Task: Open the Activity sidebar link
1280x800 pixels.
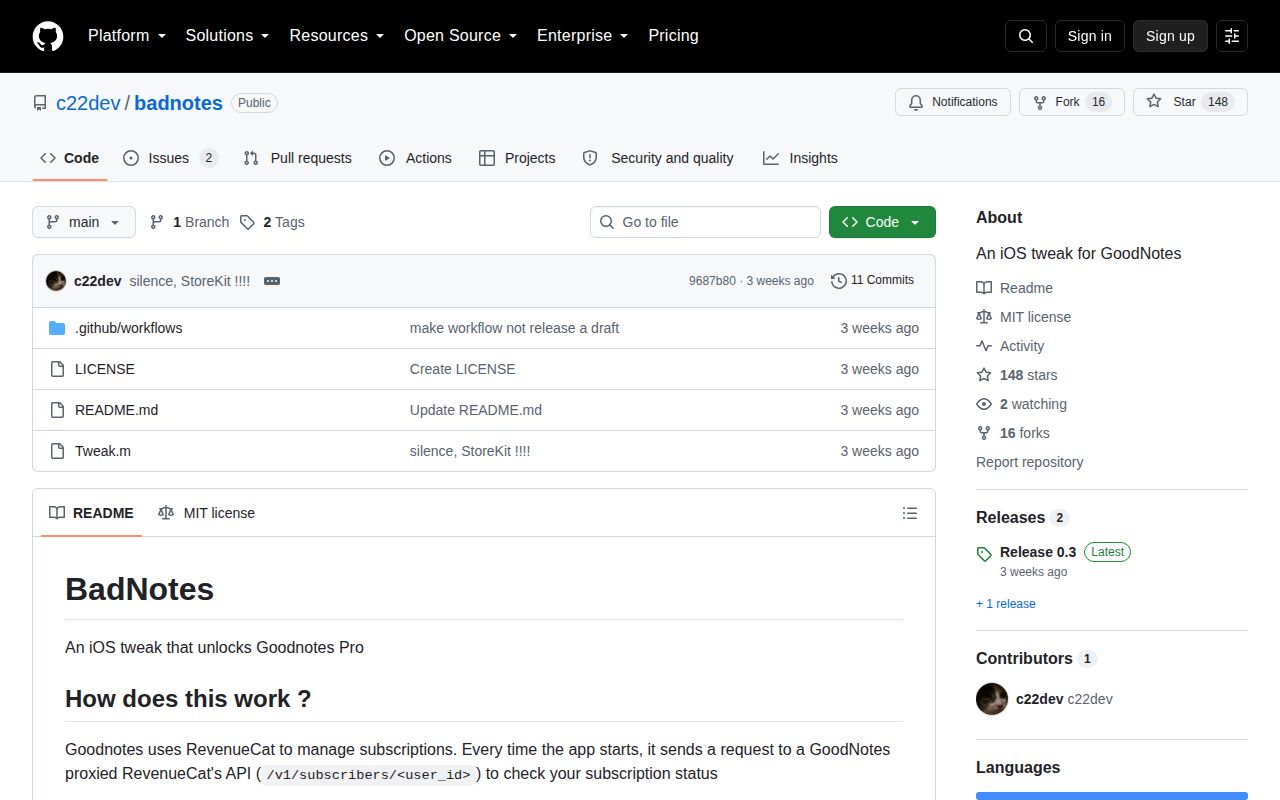Action: (1010, 346)
